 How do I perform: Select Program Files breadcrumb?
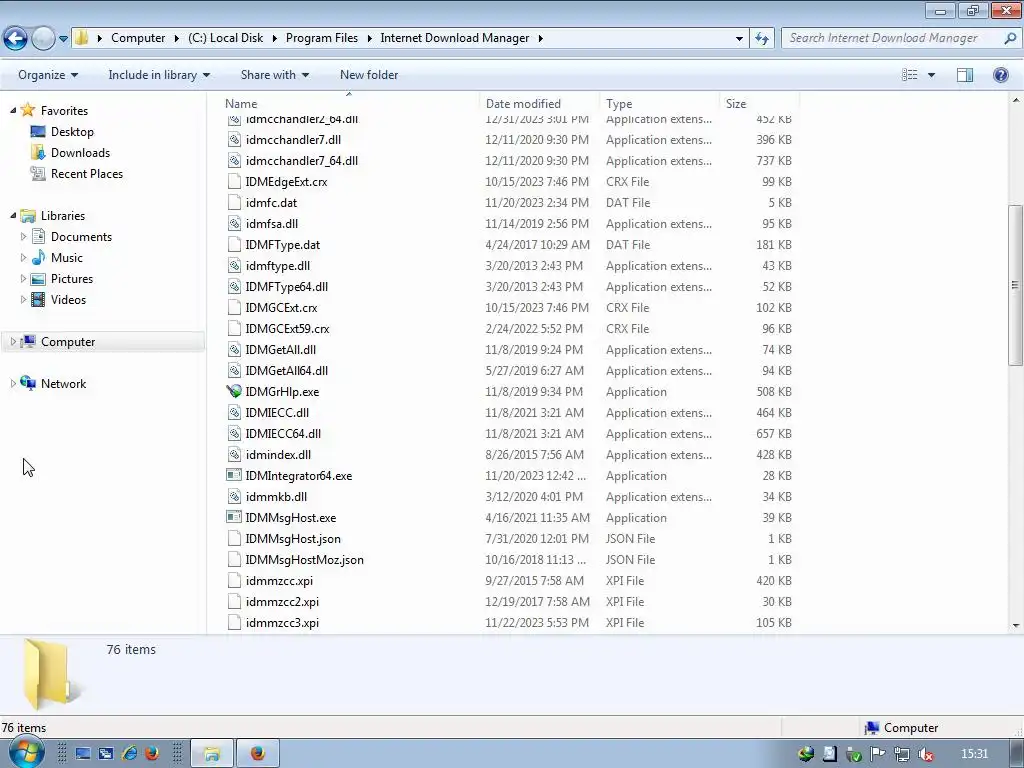321,38
